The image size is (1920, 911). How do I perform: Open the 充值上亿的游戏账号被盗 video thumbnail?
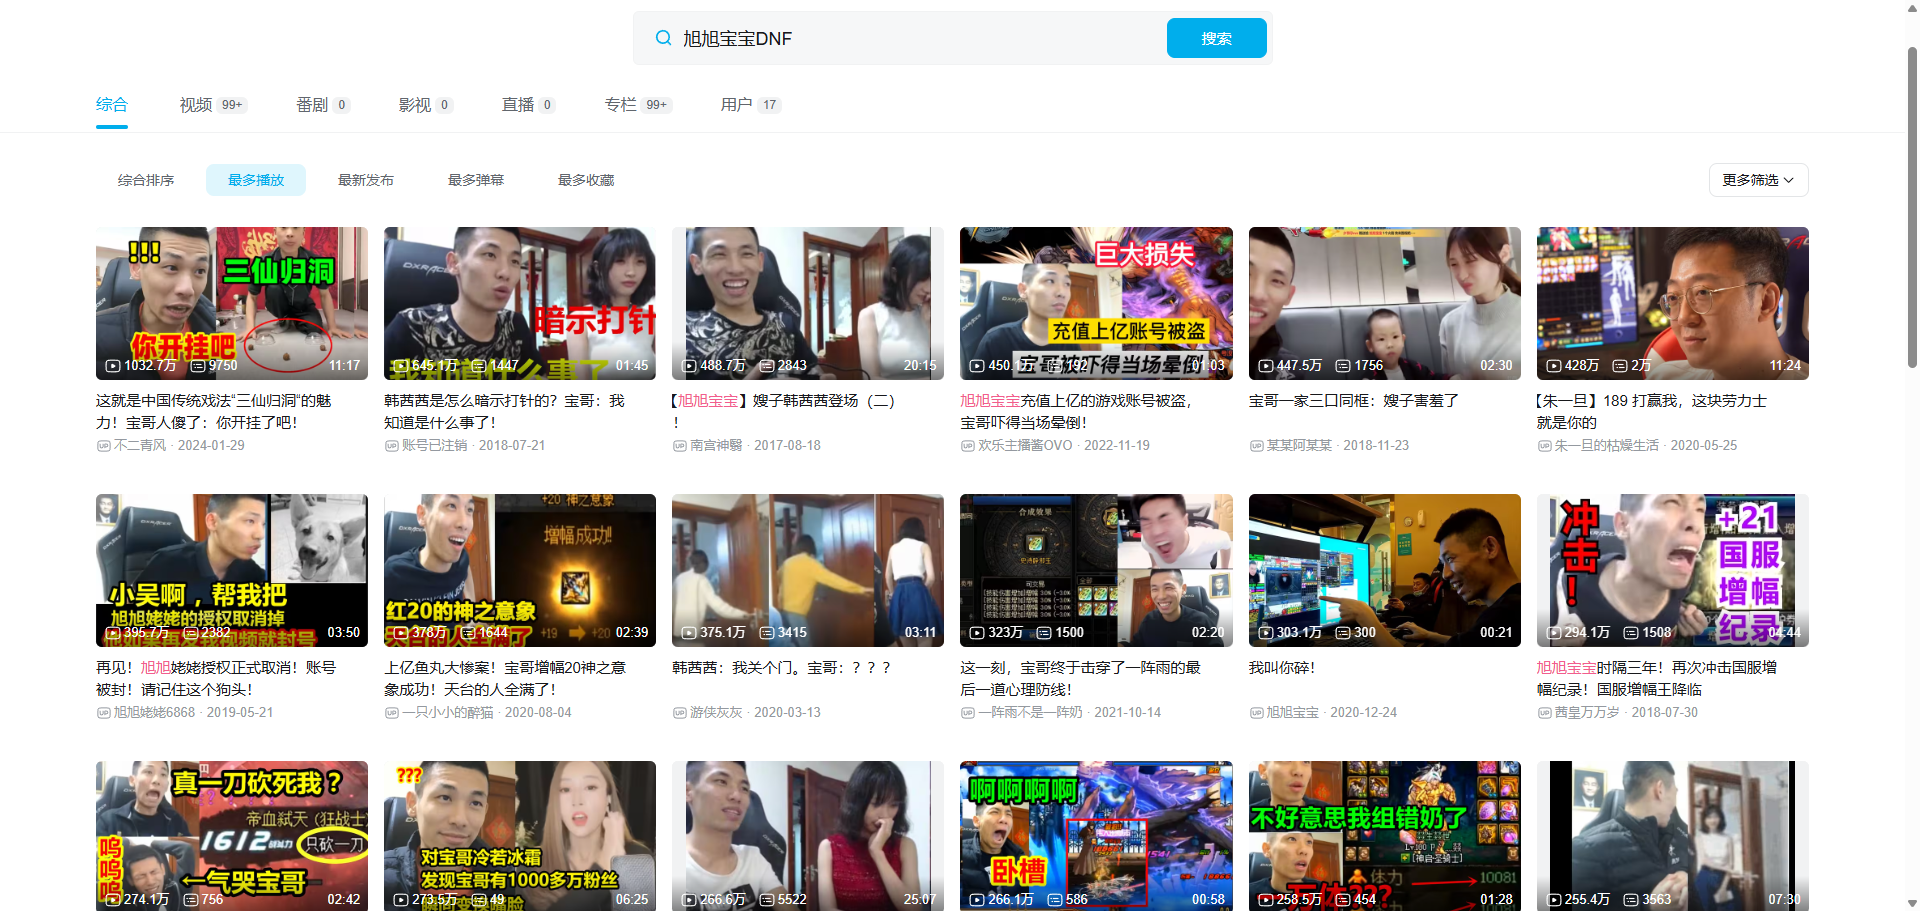click(1096, 303)
